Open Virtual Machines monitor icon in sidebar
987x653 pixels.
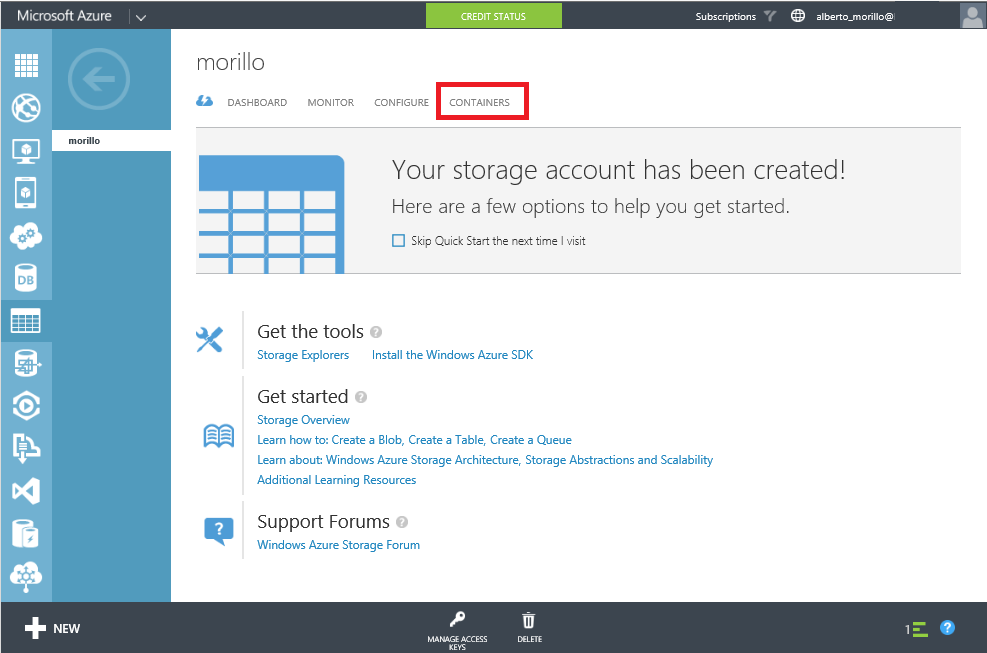point(26,150)
